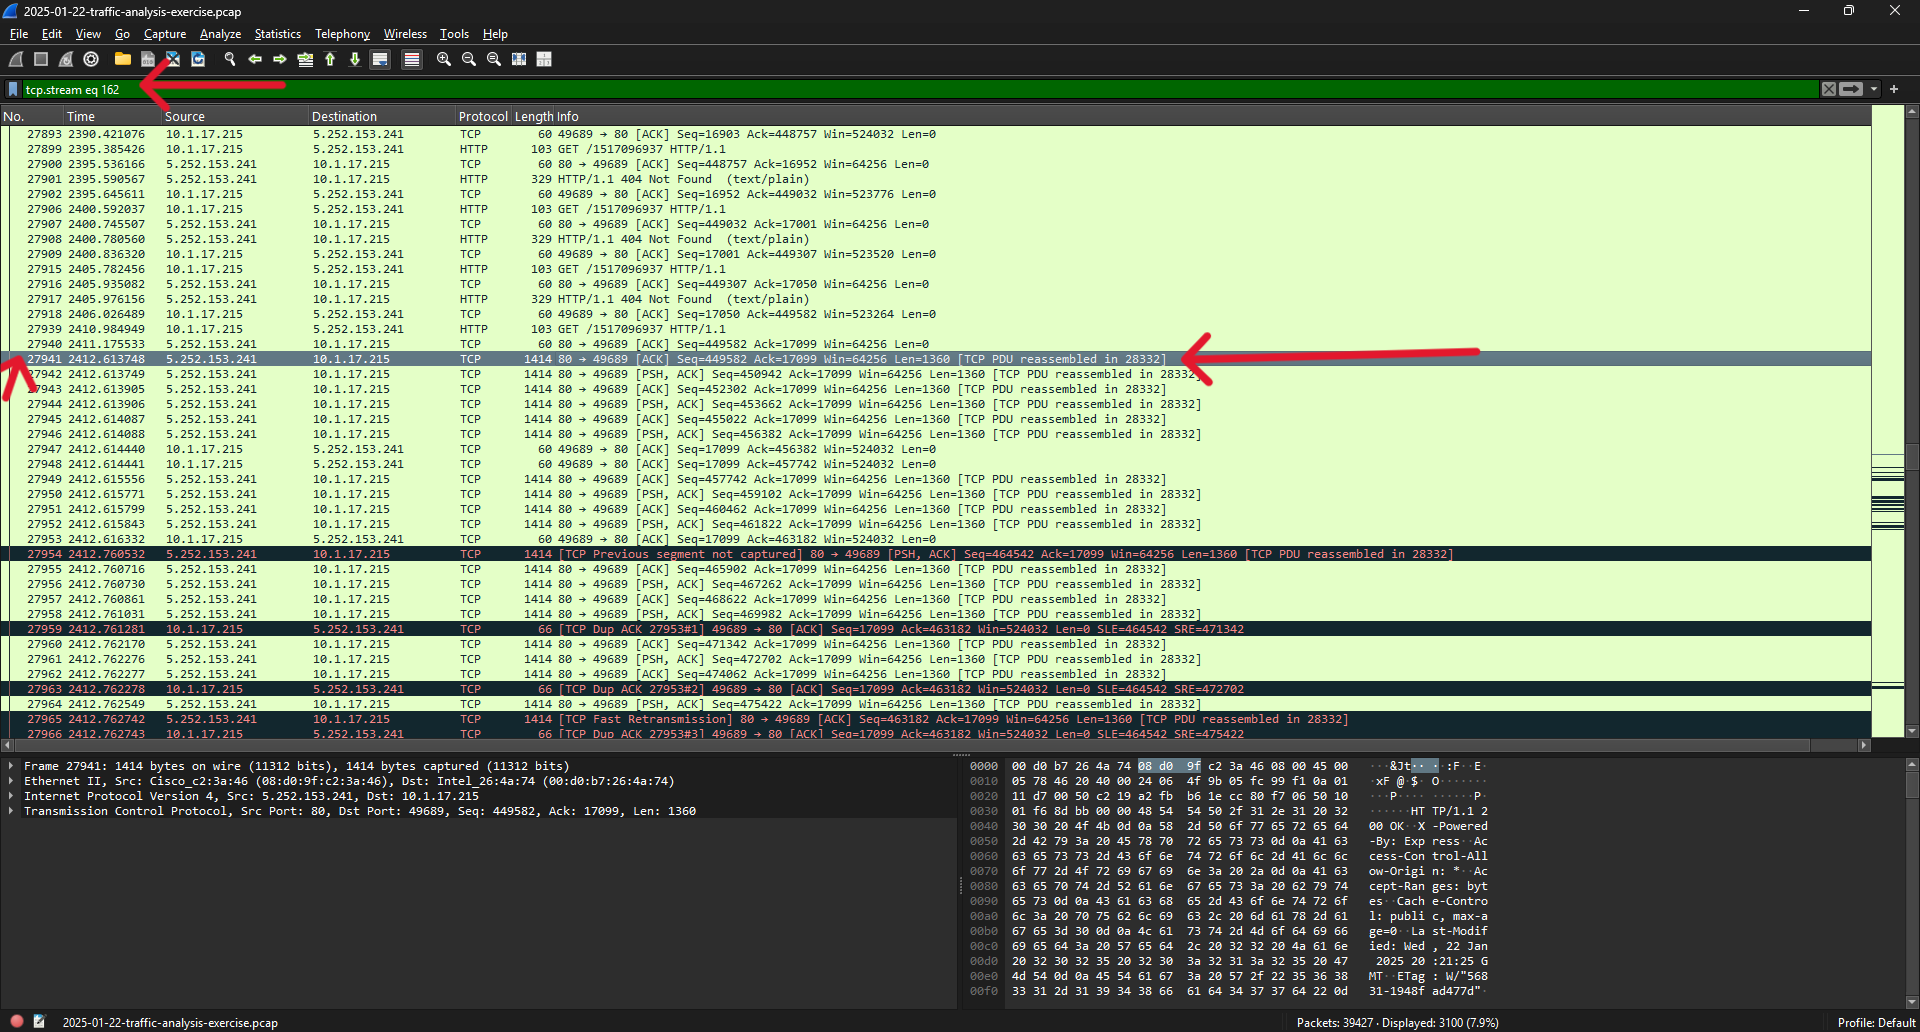Apply the display filter arrow button

(1851, 89)
